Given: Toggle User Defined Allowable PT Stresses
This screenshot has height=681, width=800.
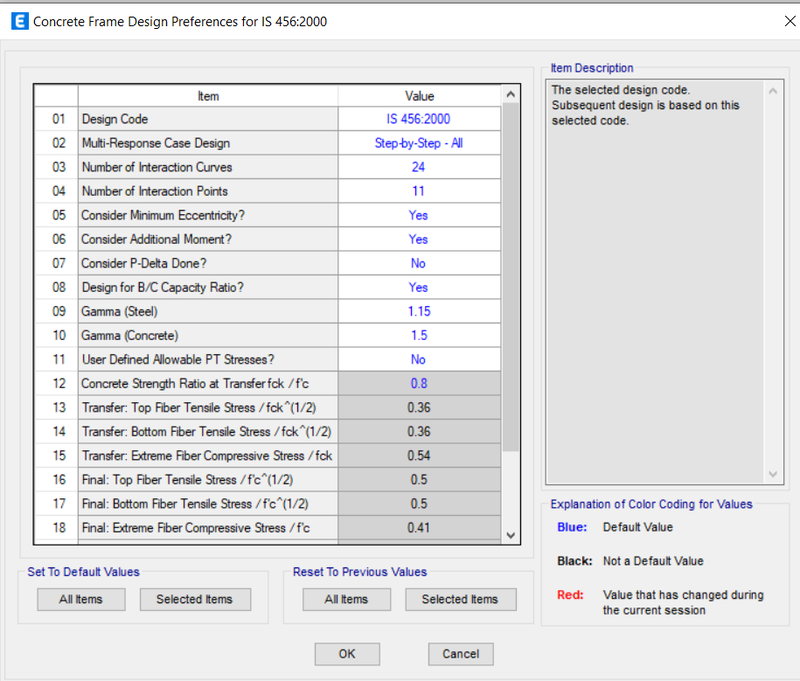Looking at the screenshot, I should click(418, 359).
